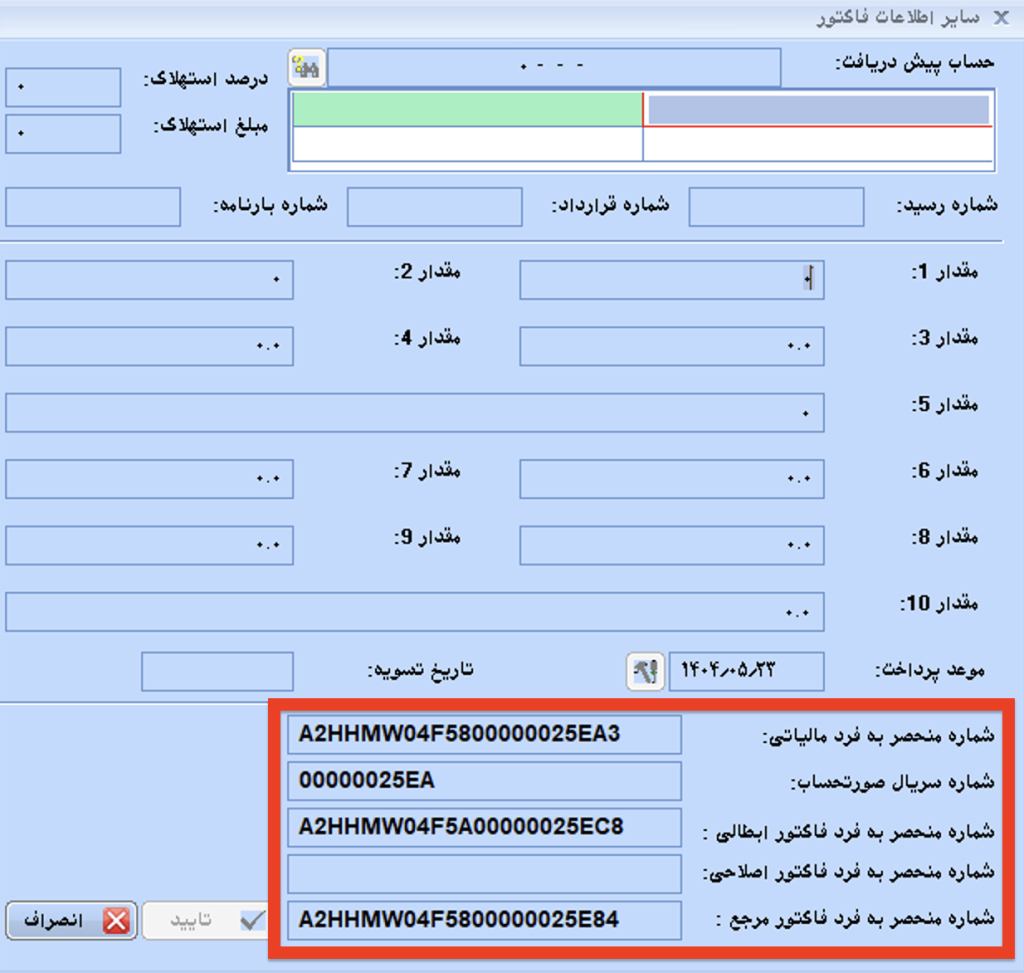Click the انصراف cancel button
Screen dimensions: 1024x973
[x=71, y=921]
